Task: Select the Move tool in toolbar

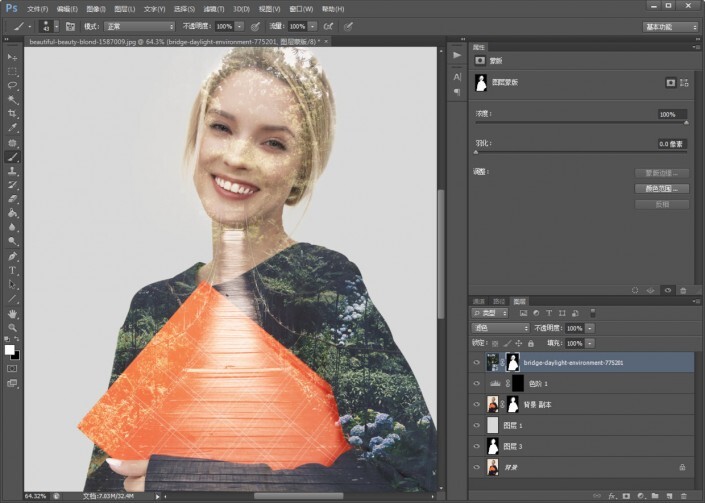Action: pos(13,58)
